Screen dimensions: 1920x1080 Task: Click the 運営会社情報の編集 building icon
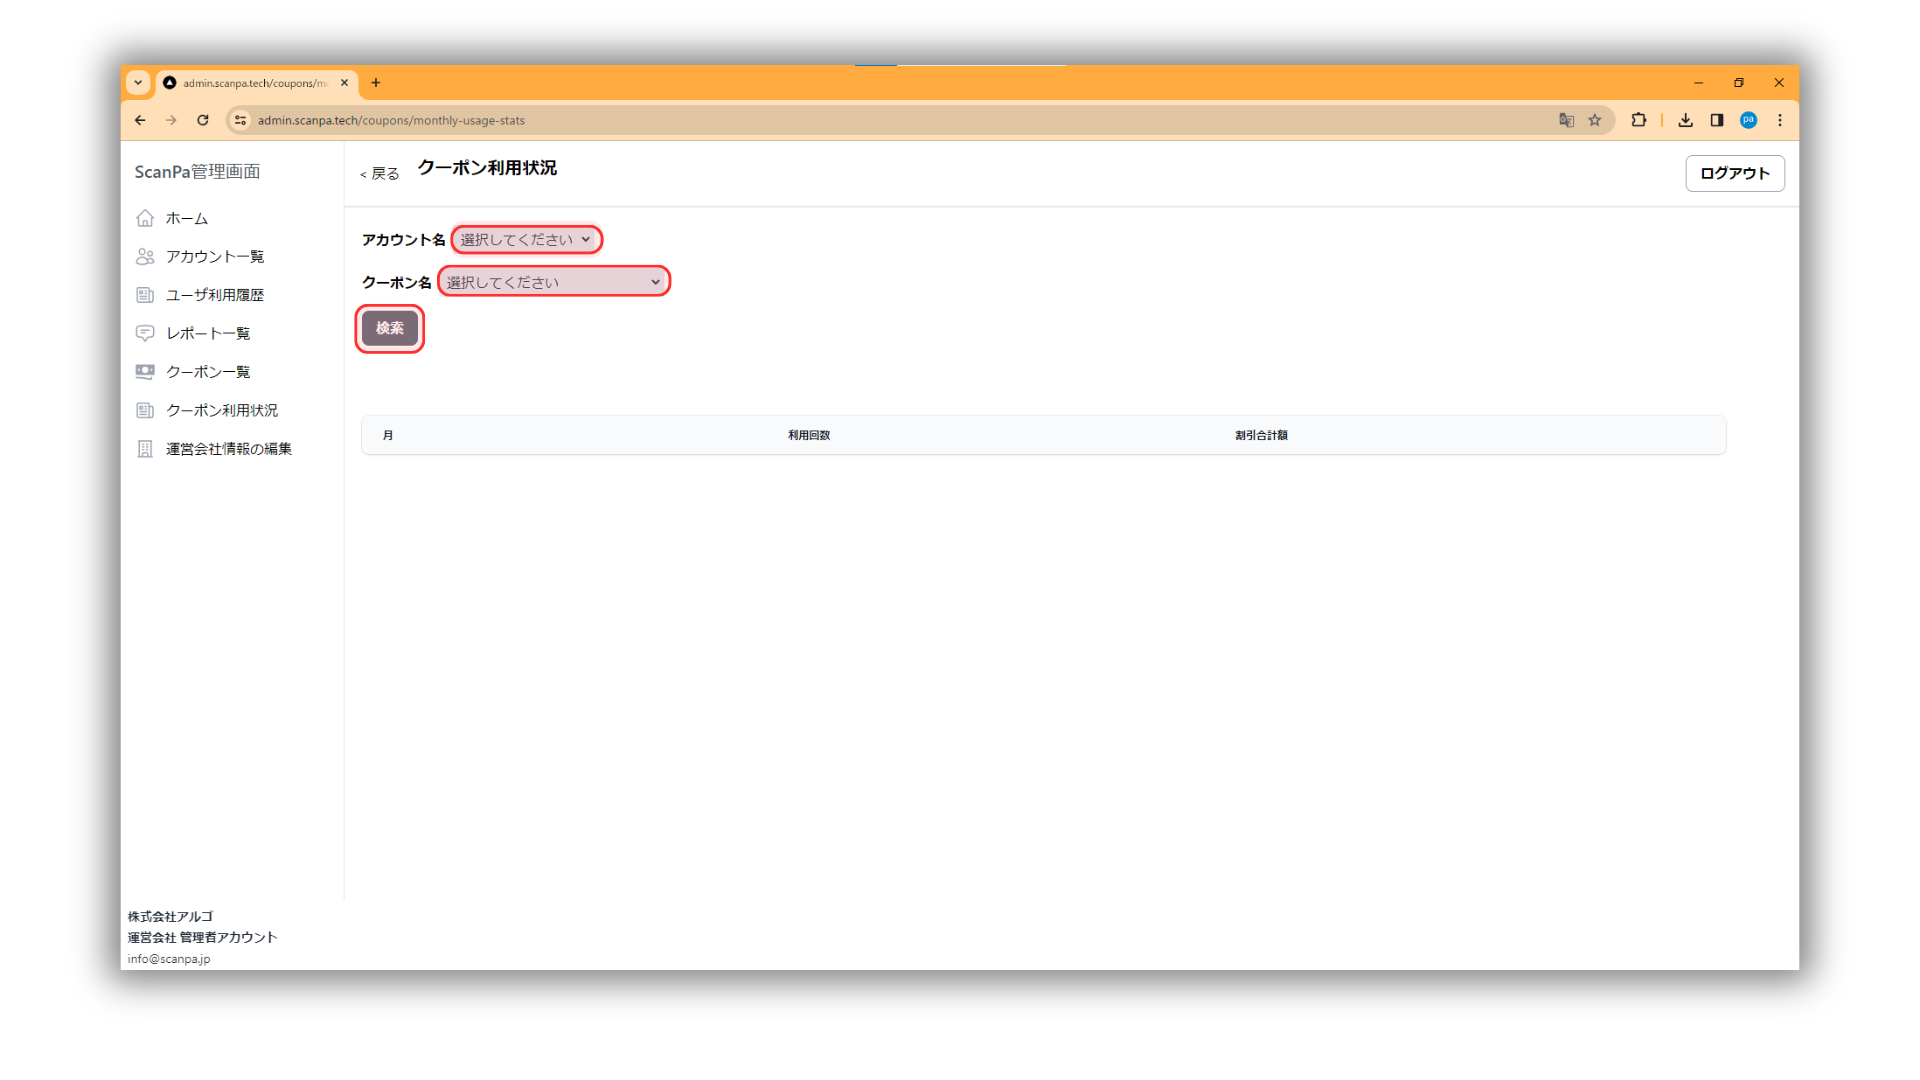(x=145, y=449)
